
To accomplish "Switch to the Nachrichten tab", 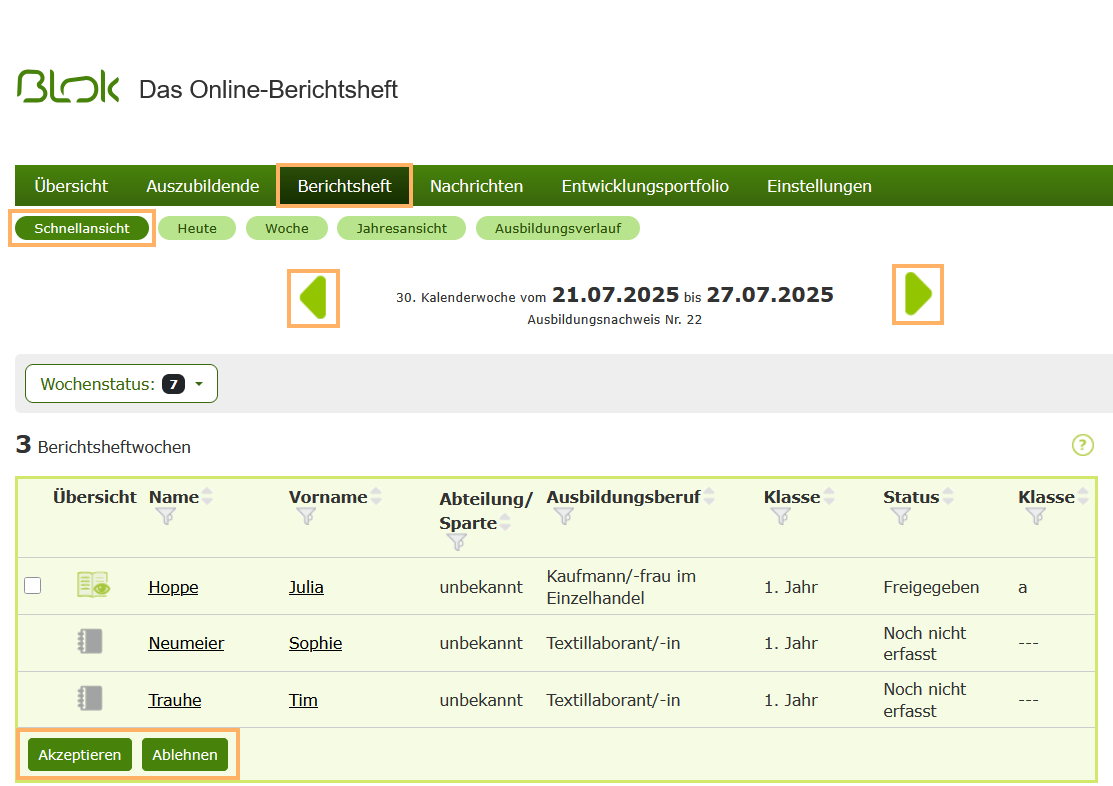I will pos(477,185).
